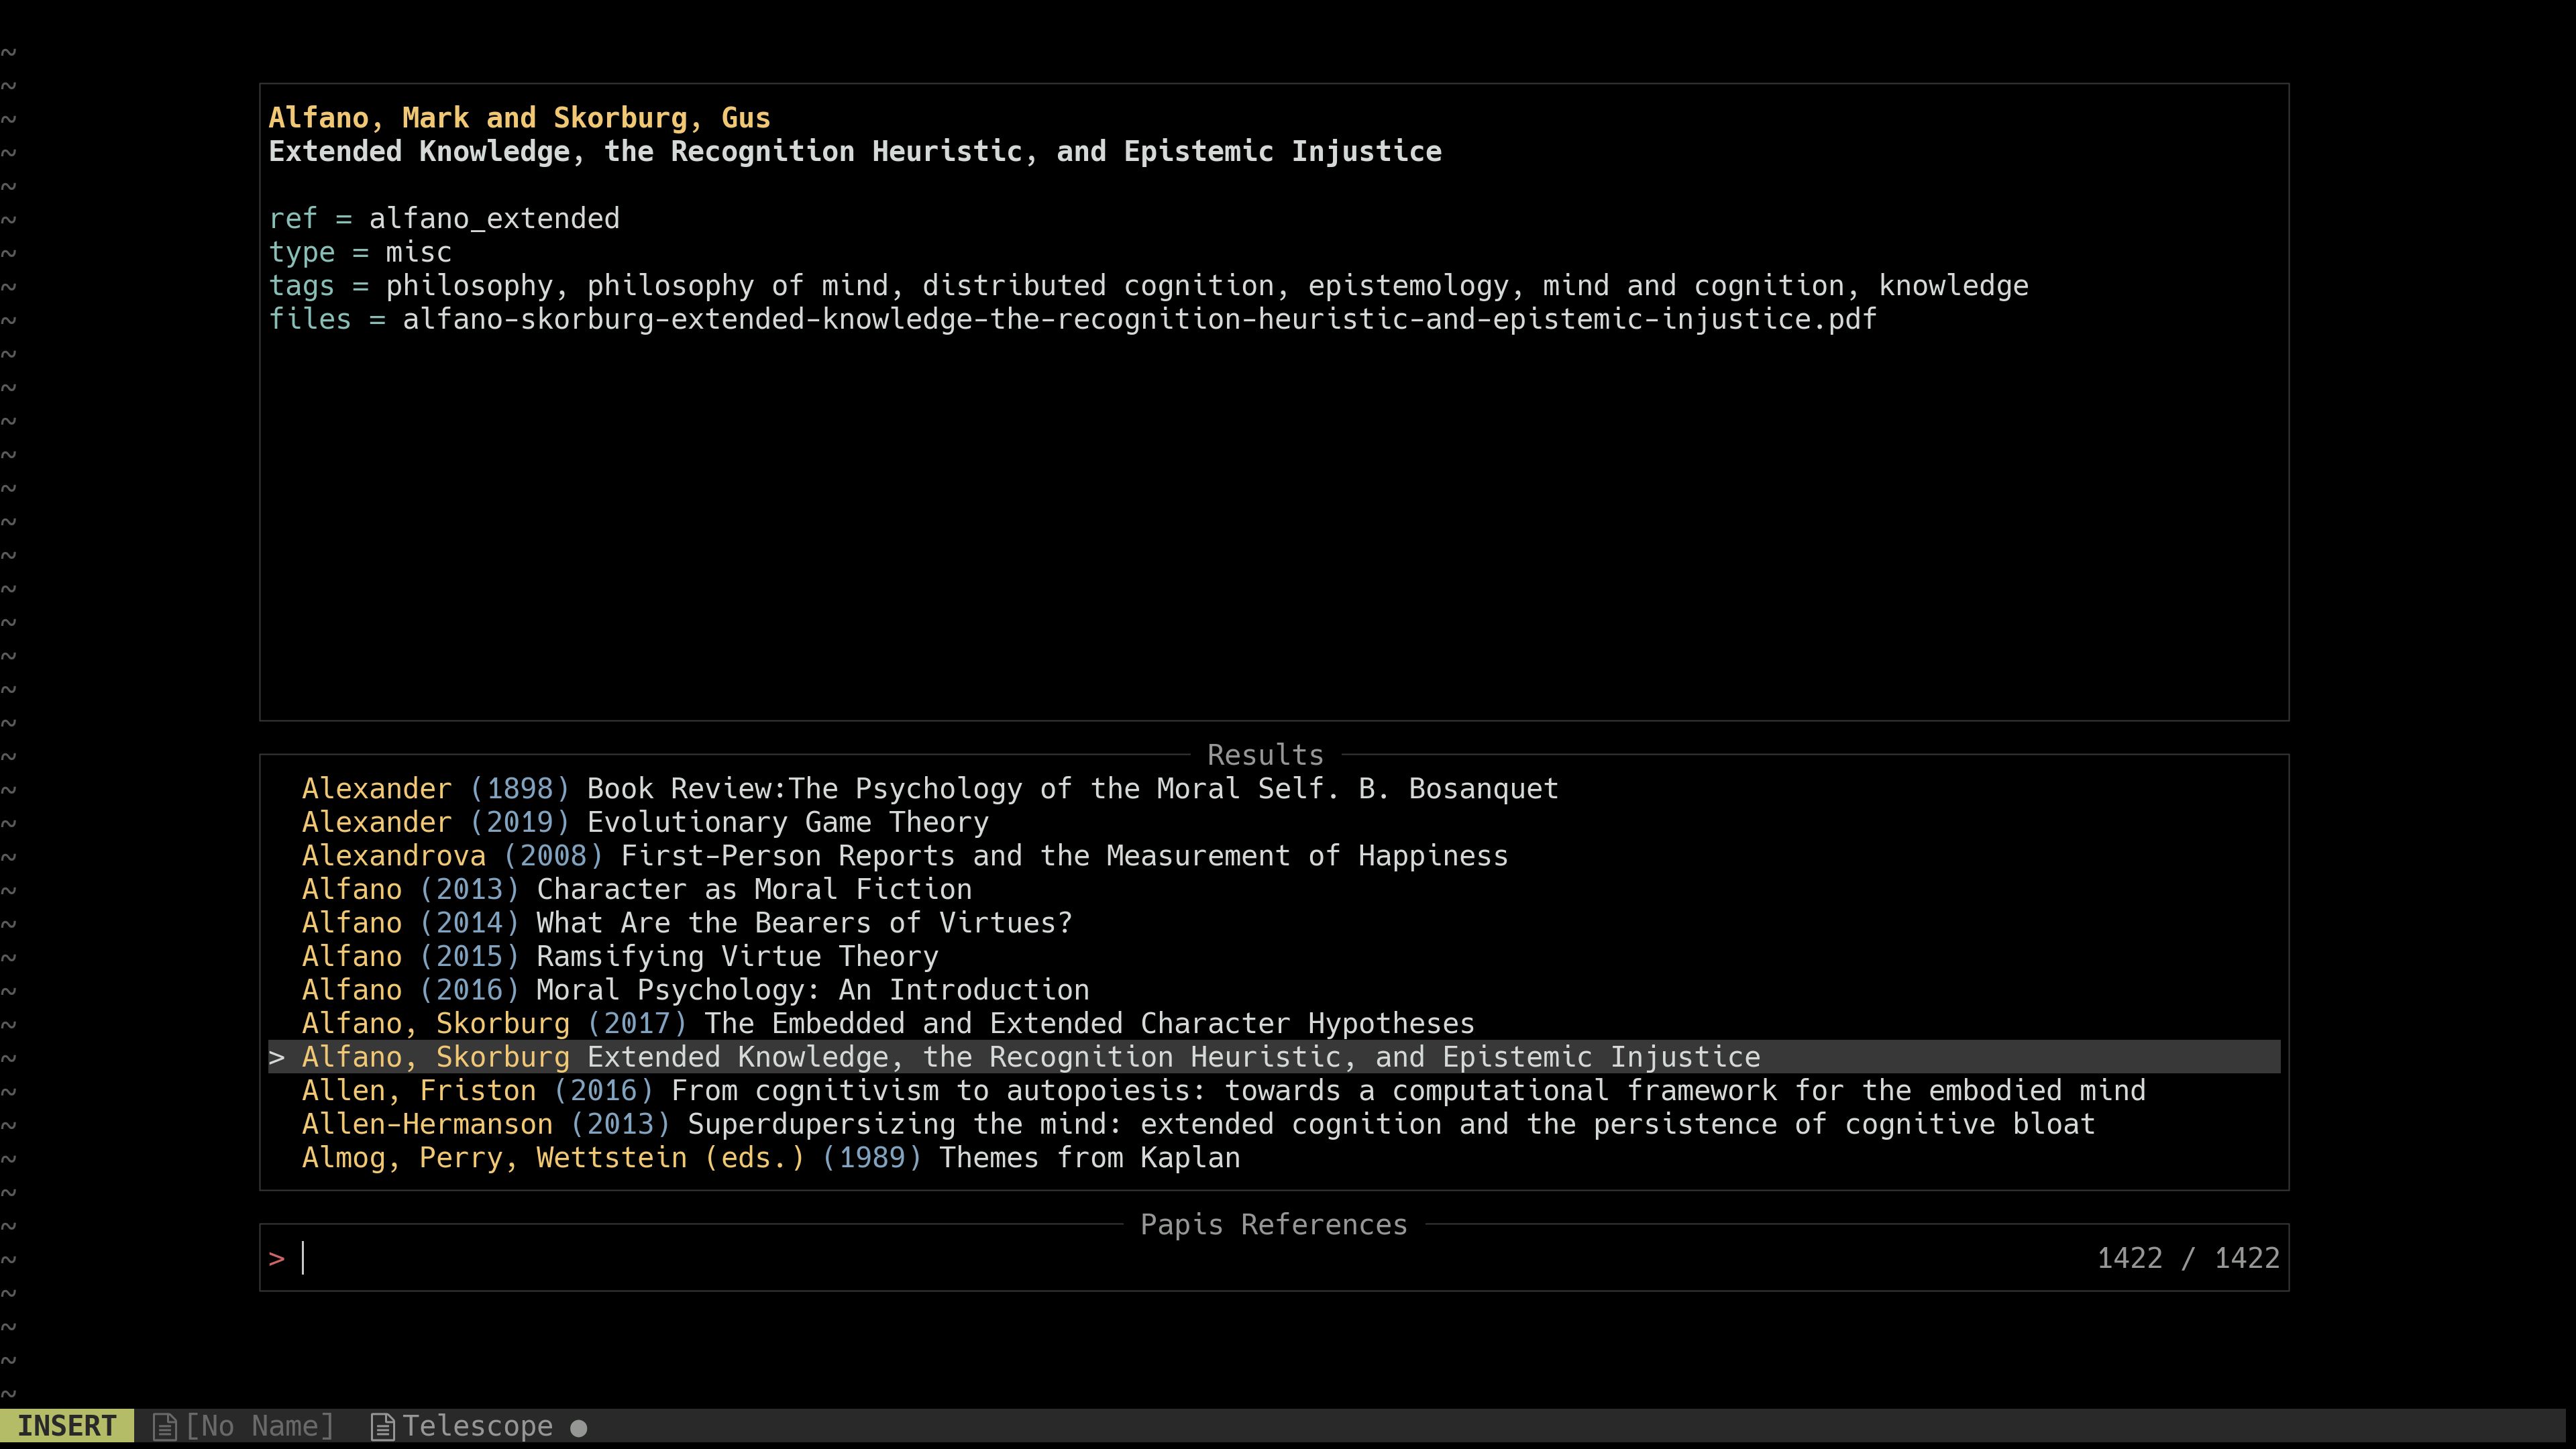The width and height of the screenshot is (2576, 1449).
Task: Click the PDF filename in the preview
Action: (x=1138, y=320)
